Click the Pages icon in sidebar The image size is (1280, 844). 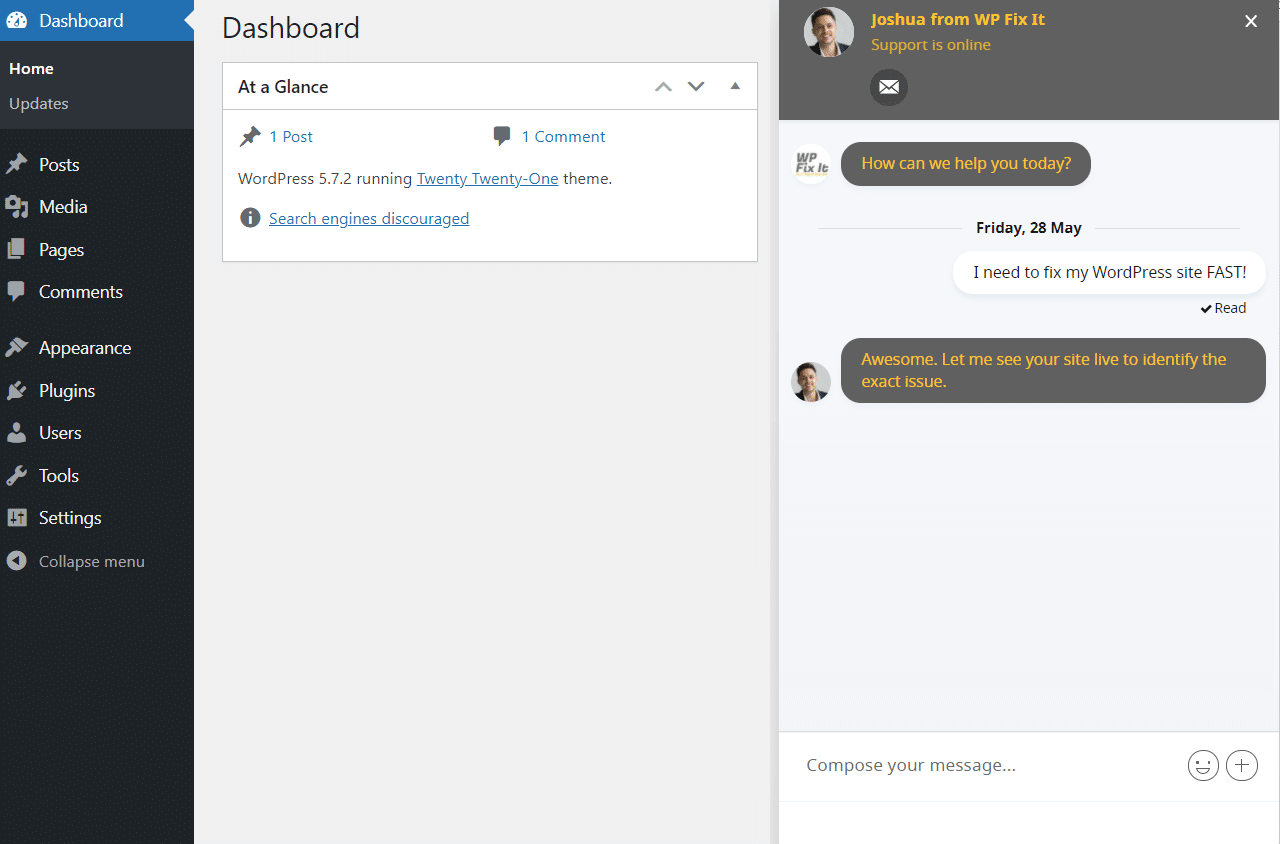tap(17, 249)
